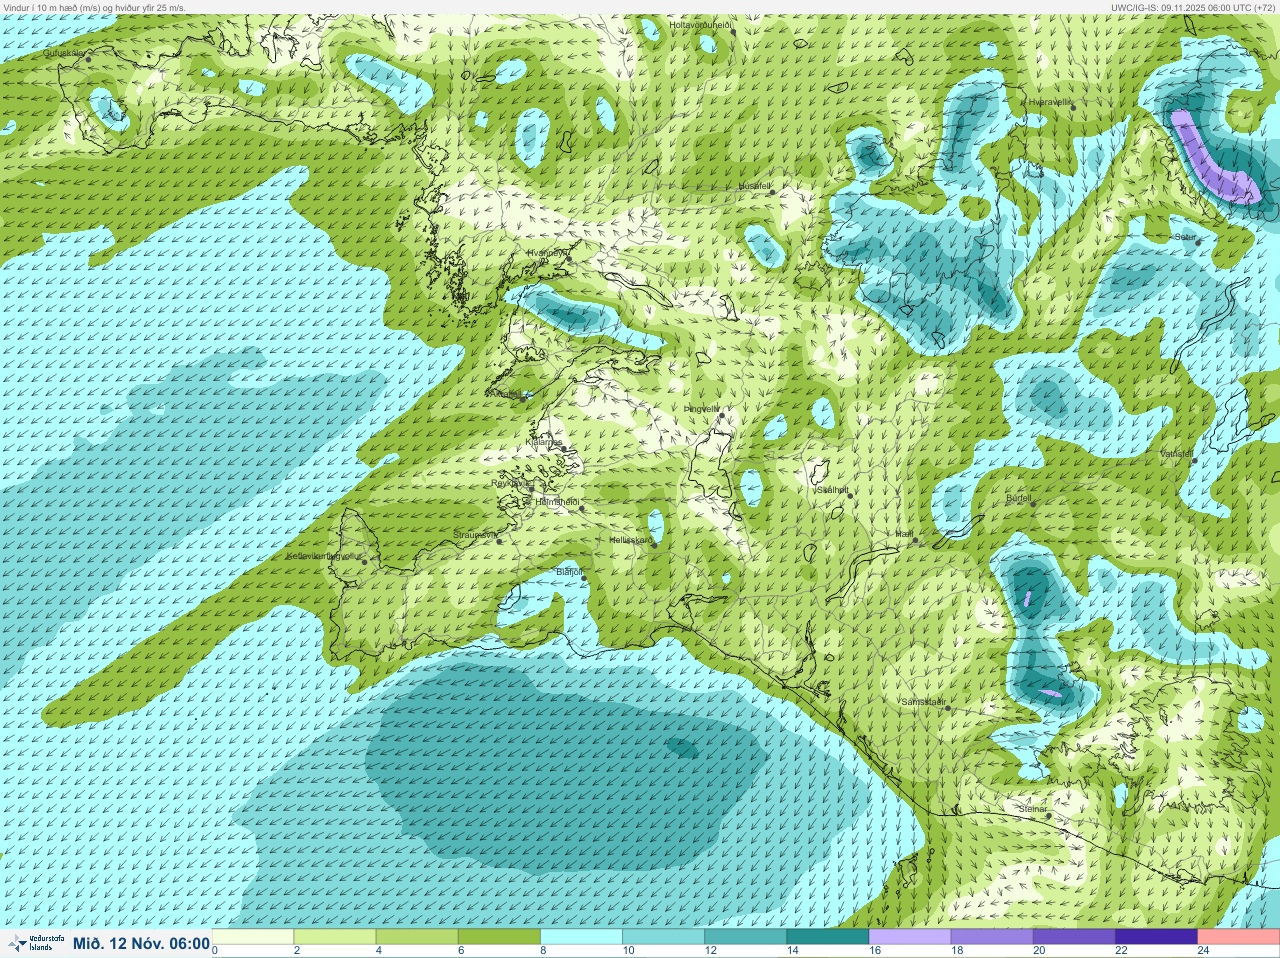Screen dimensions: 1280x958
Task: Click the legend tick number 16
Action: [875, 951]
